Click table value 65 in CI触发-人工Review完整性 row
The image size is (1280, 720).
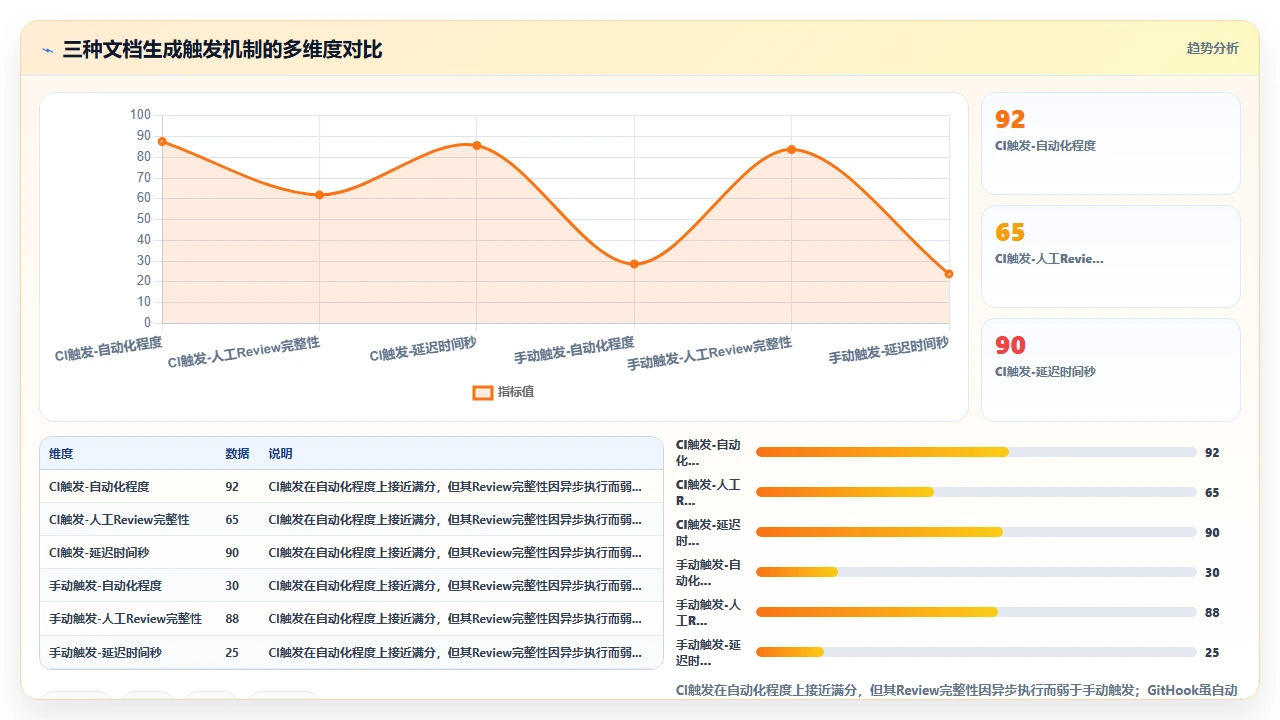[x=232, y=520]
